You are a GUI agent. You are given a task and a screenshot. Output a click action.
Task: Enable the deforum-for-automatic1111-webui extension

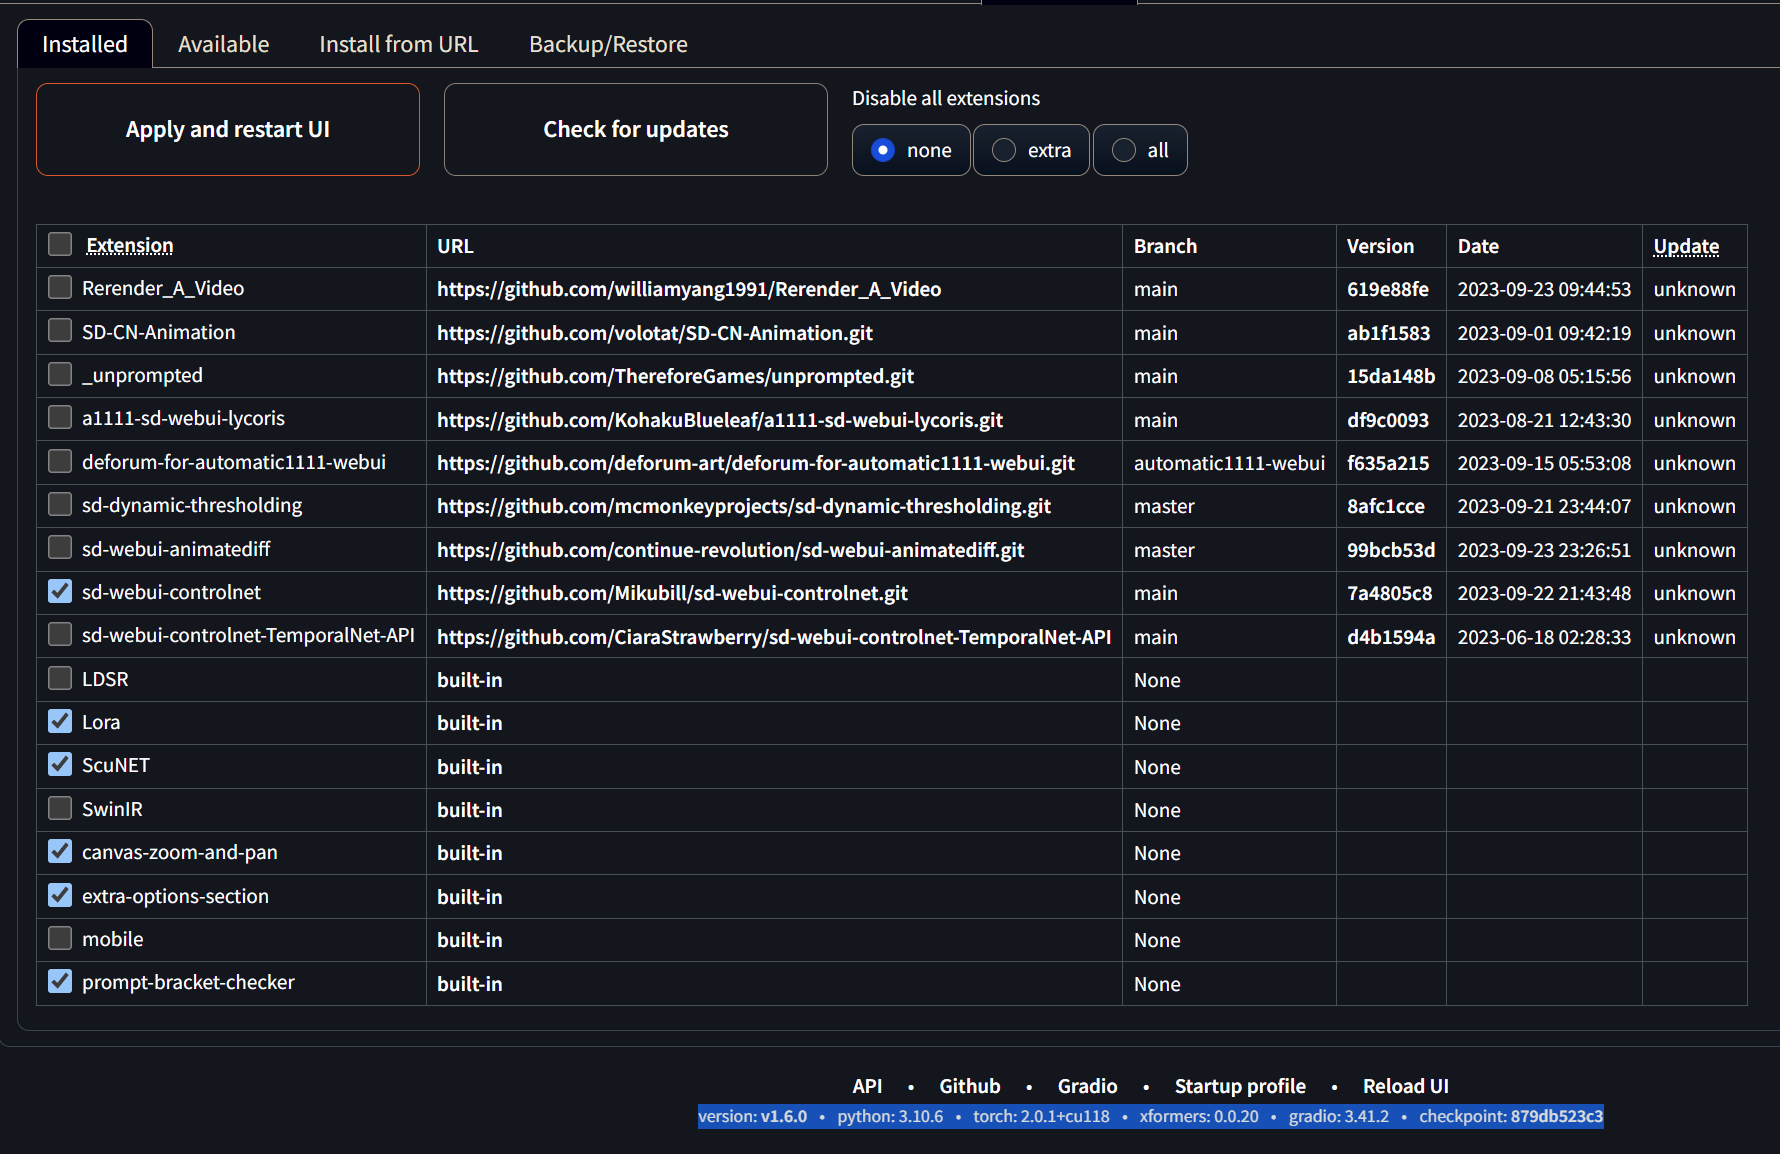(x=59, y=461)
